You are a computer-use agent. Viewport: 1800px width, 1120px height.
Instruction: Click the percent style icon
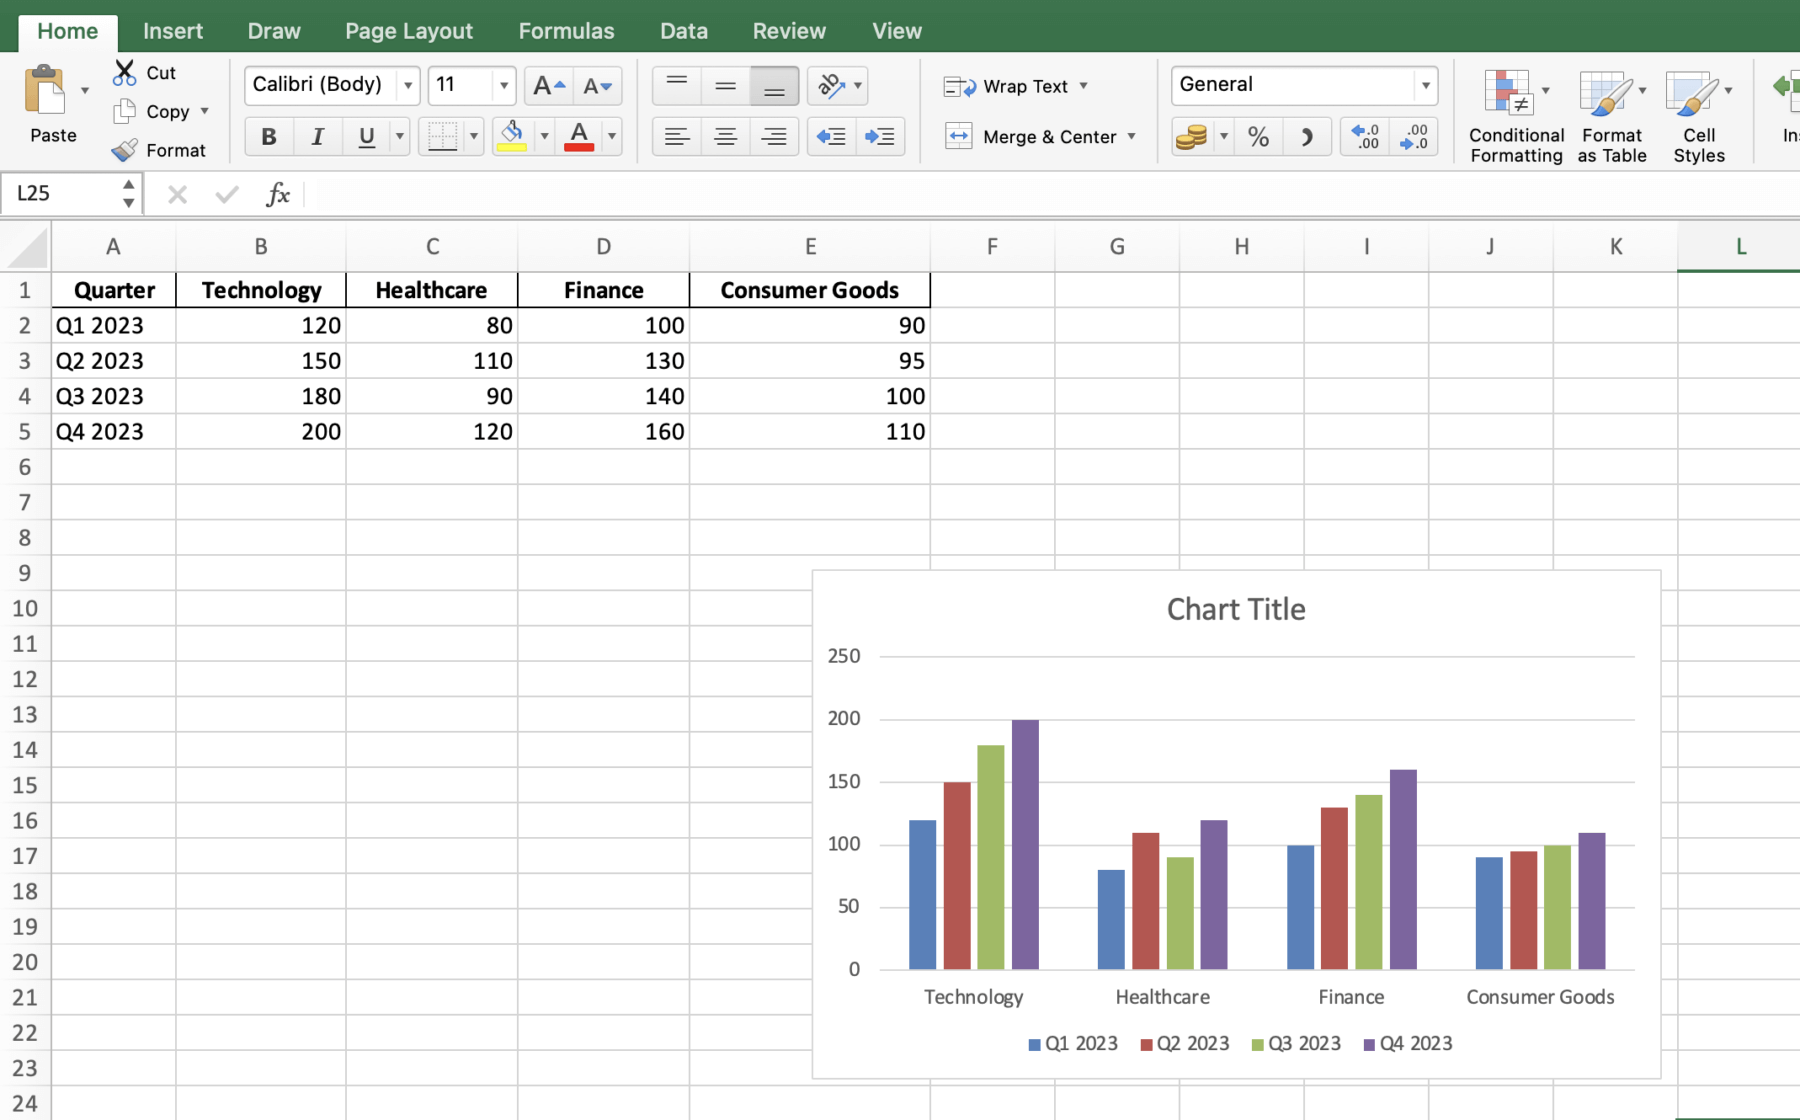[1258, 137]
